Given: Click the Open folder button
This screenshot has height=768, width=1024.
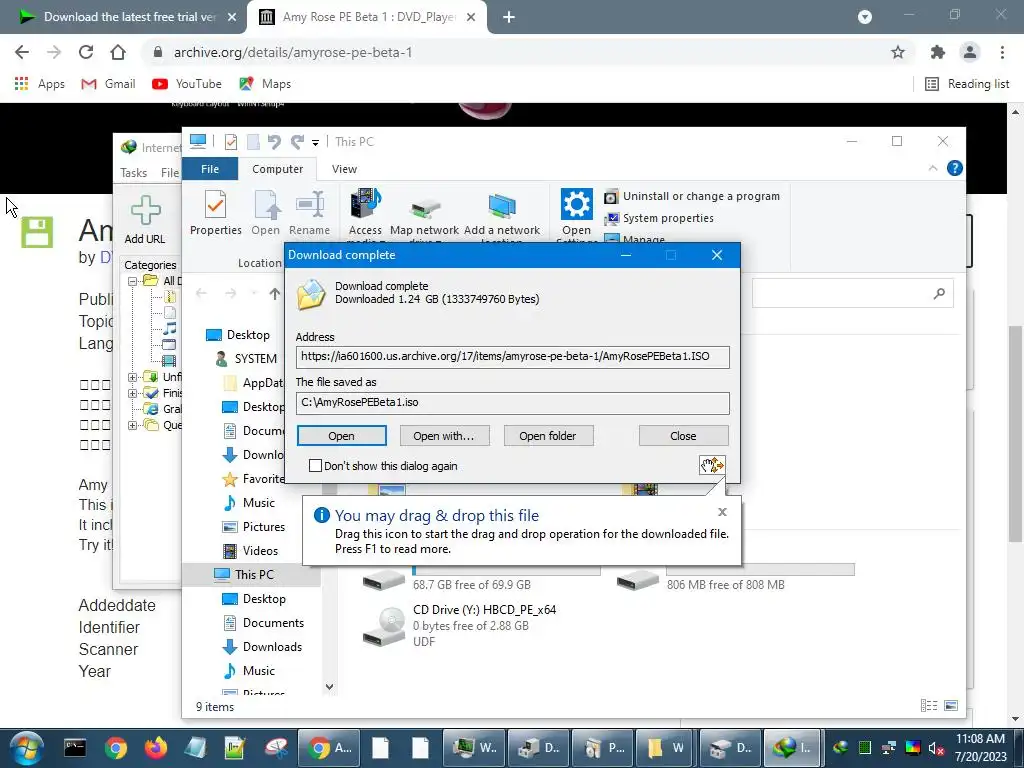Looking at the screenshot, I should coord(548,436).
